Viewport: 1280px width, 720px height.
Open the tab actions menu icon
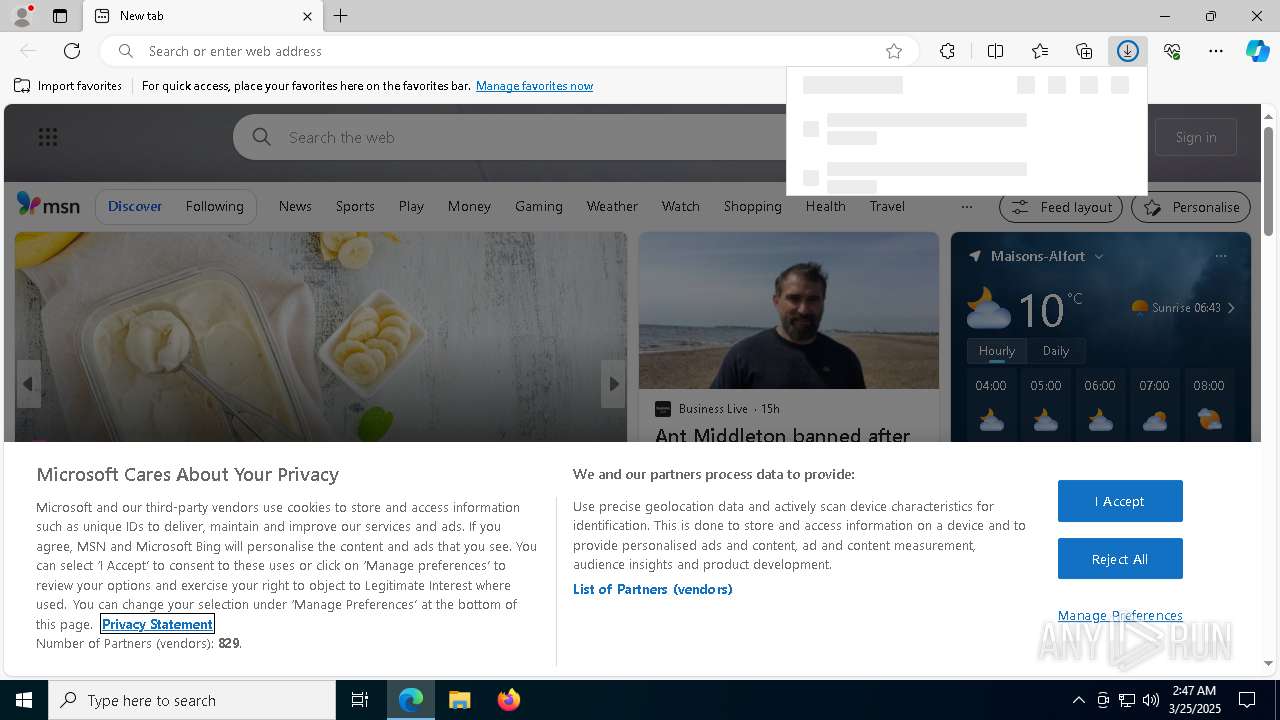click(60, 16)
